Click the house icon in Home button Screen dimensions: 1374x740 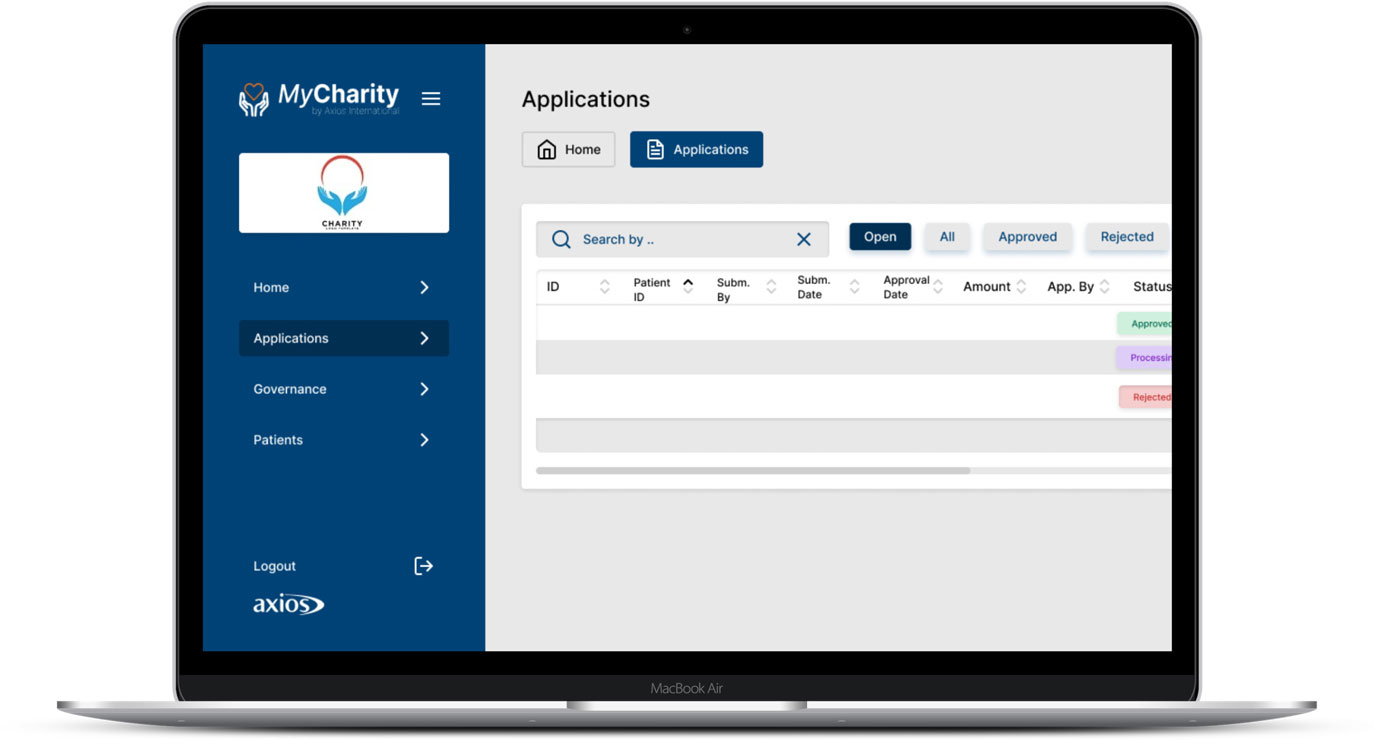point(547,150)
